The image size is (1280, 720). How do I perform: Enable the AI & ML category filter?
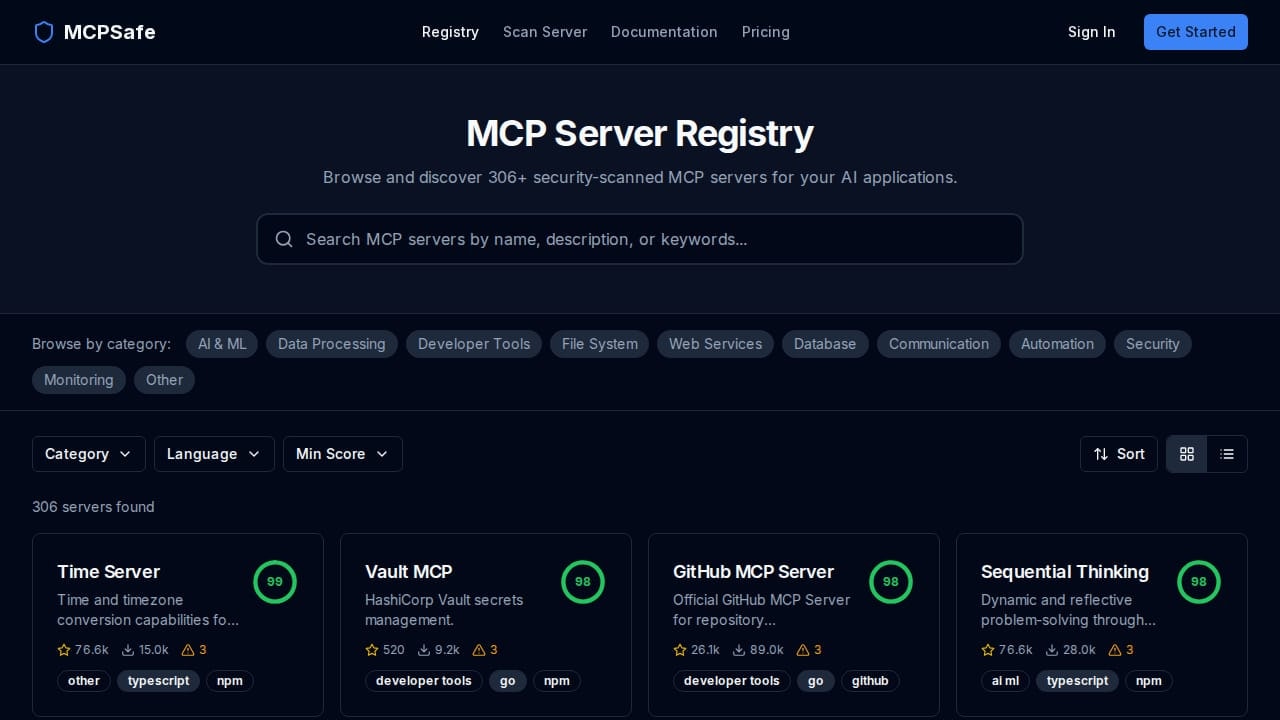coord(222,344)
